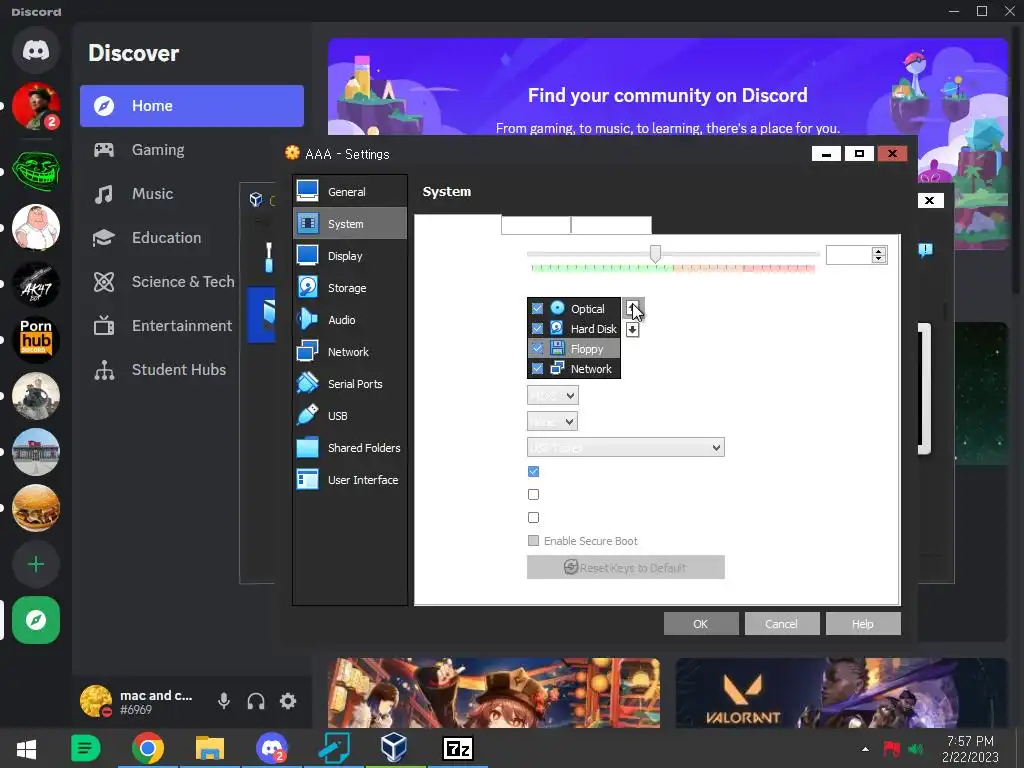The image size is (1024, 768).
Task: Select Home in Discord Discover menu
Action: [192, 106]
